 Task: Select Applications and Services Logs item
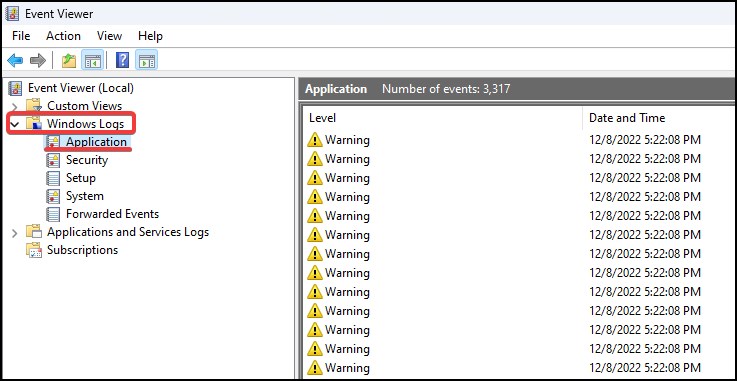coord(128,232)
